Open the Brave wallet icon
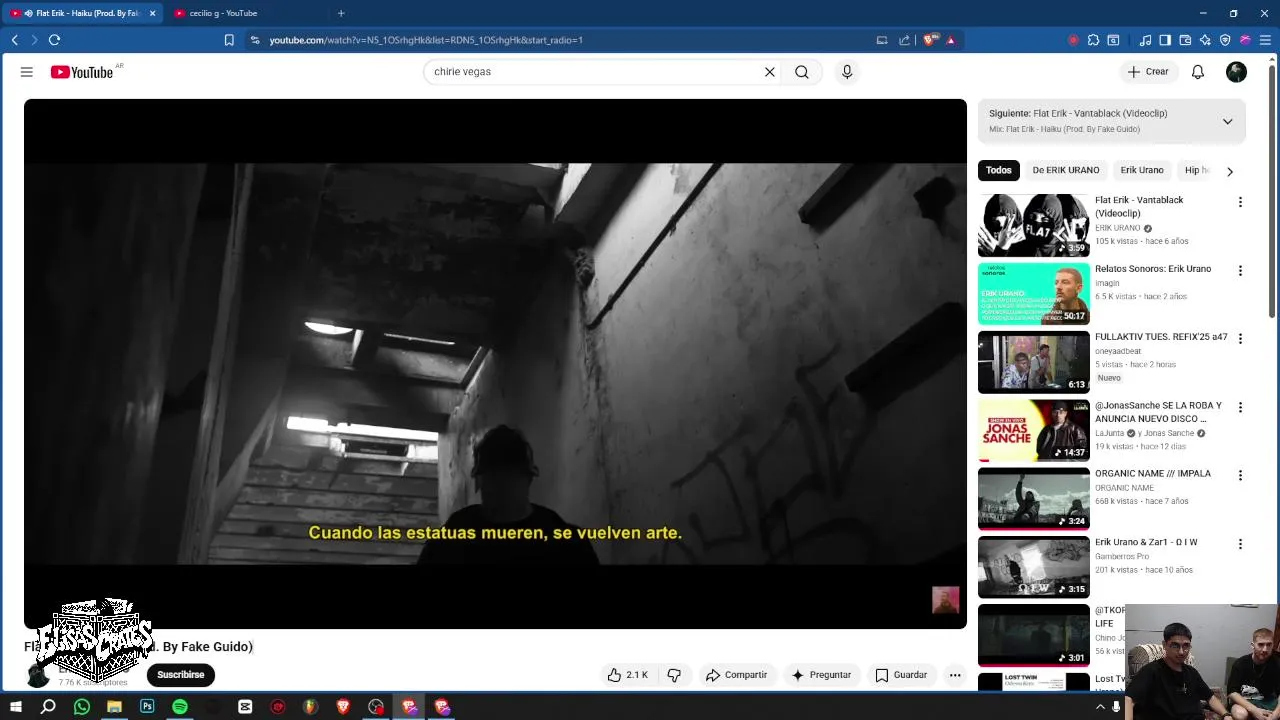The image size is (1280, 720). tap(1185, 40)
